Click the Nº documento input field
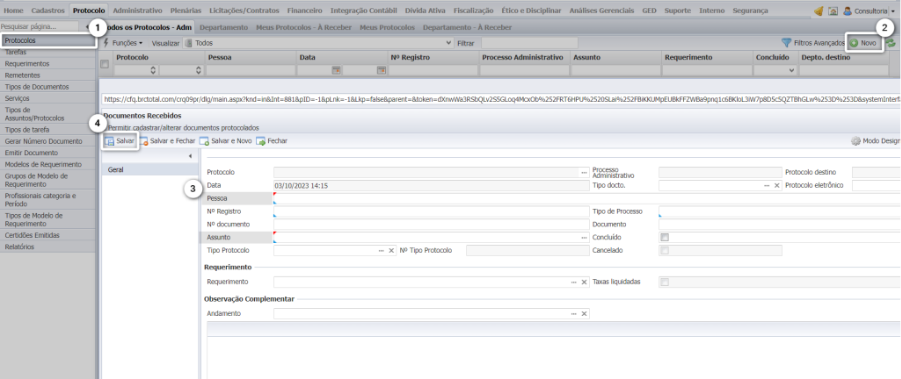 click(x=432, y=224)
